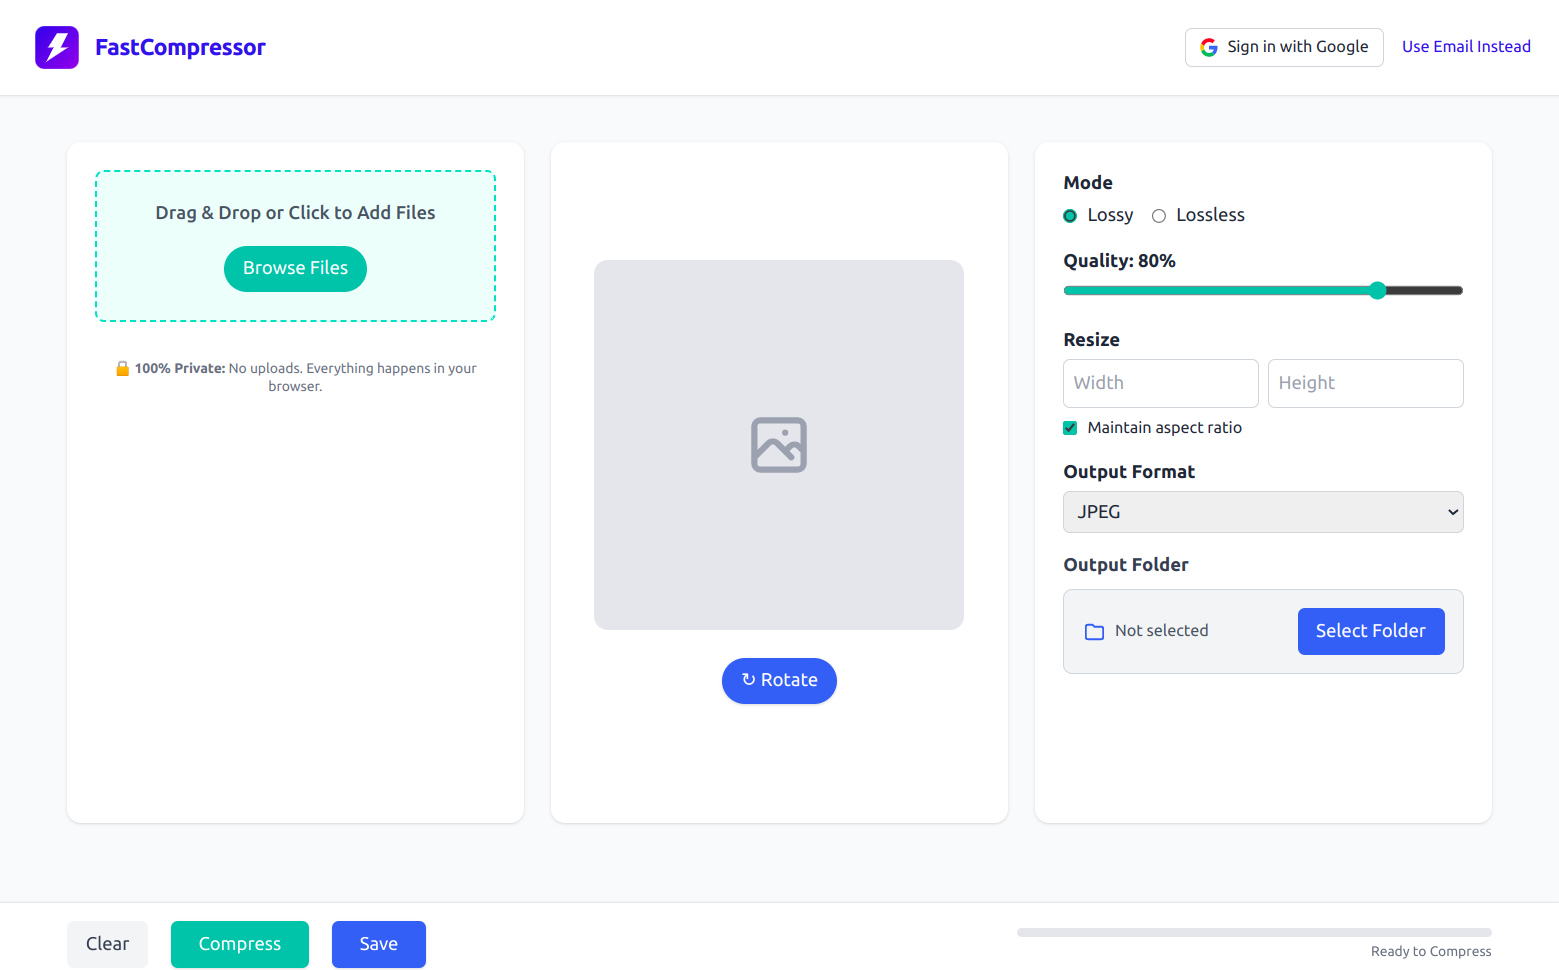Uncheck Maintain aspect ratio
This screenshot has height=970, width=1559.
tap(1070, 427)
